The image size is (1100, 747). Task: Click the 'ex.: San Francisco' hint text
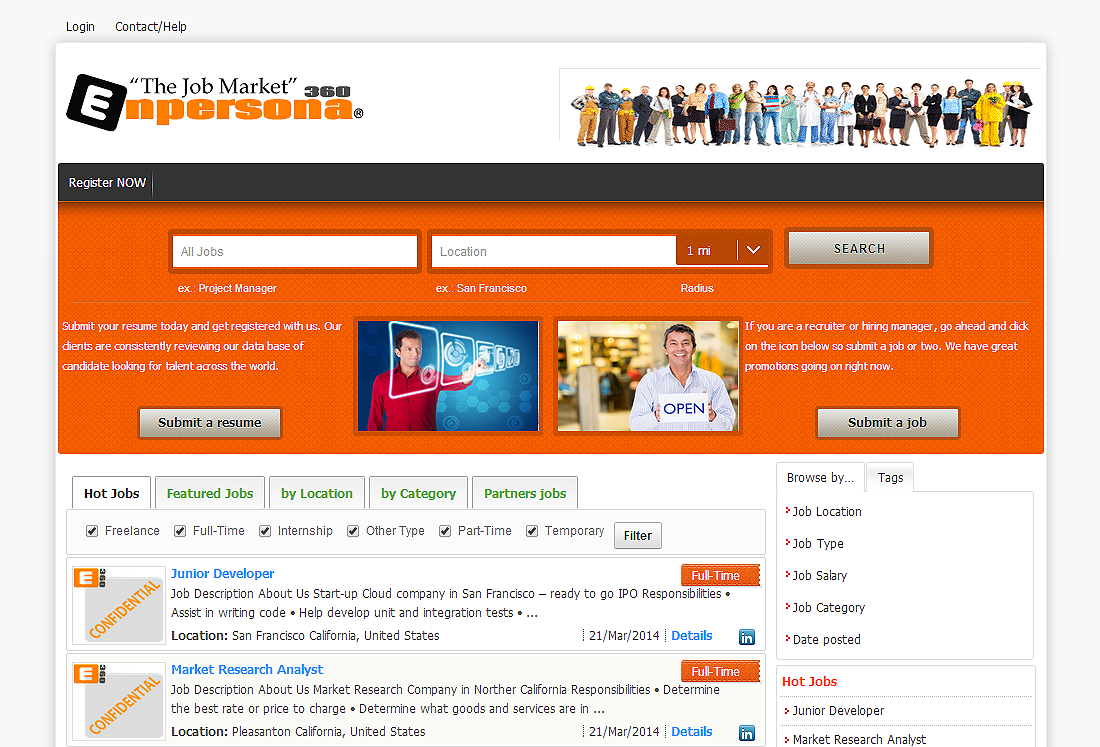tap(481, 288)
